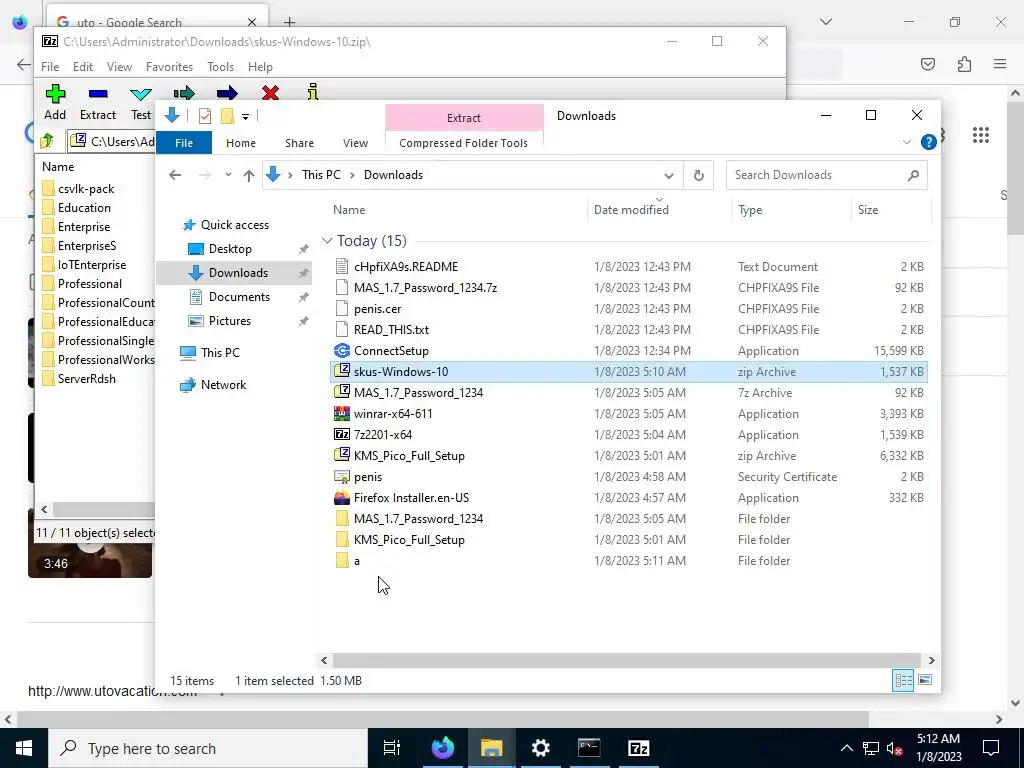Refresh the Downloads folder view
The height and width of the screenshot is (768, 1024).
(x=698, y=175)
